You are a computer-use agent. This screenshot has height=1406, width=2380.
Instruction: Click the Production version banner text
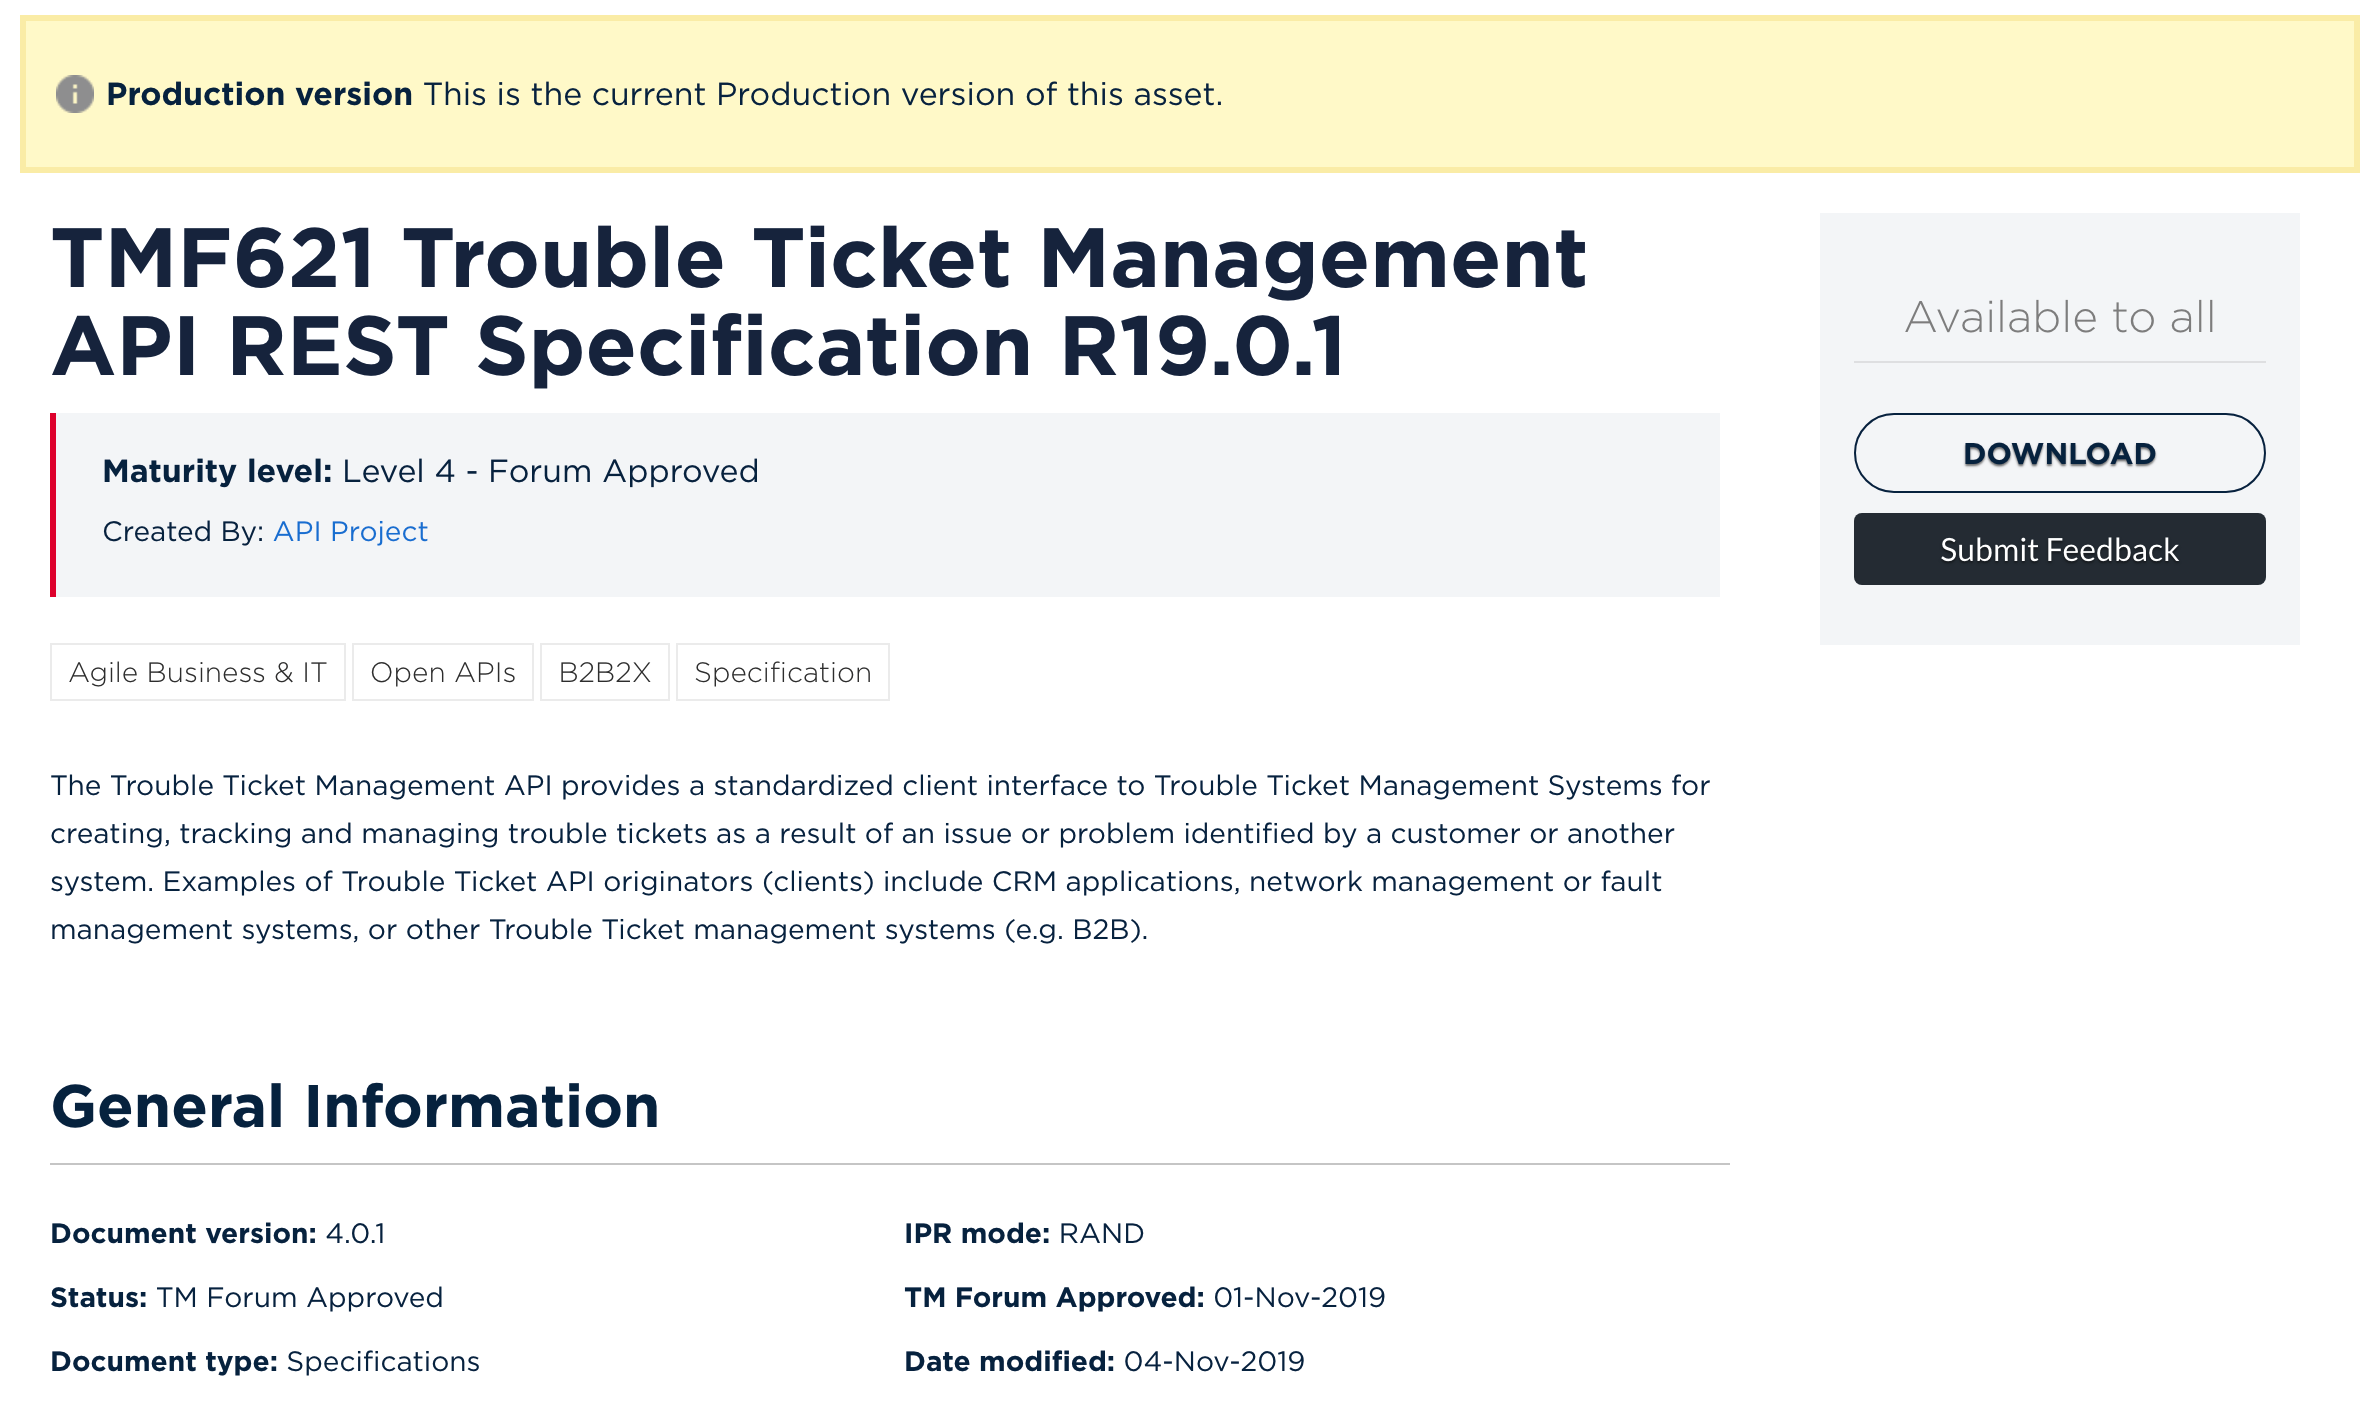tap(665, 94)
